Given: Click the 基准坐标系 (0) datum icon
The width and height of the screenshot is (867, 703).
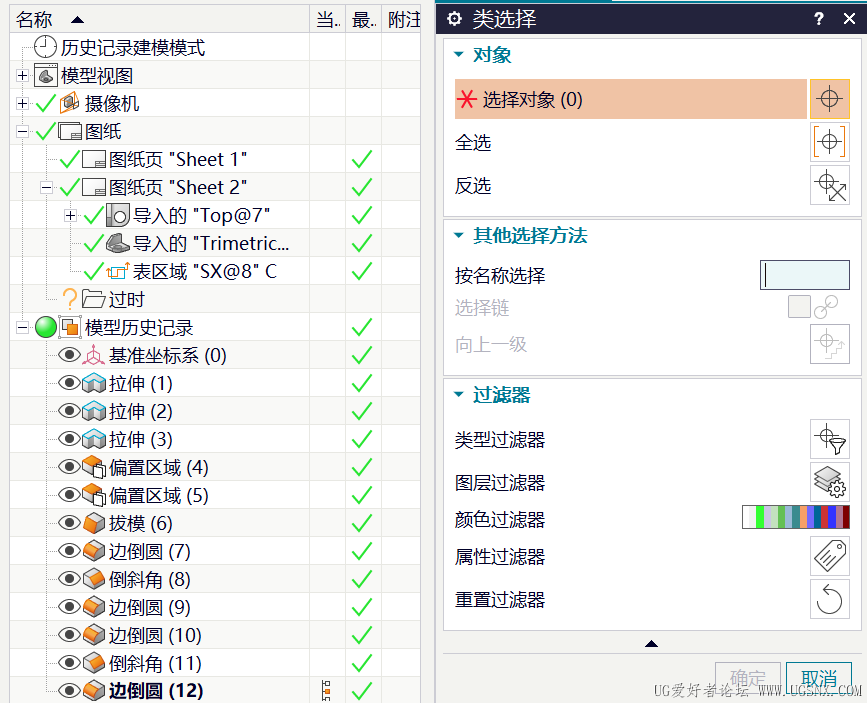Looking at the screenshot, I should click(93, 355).
